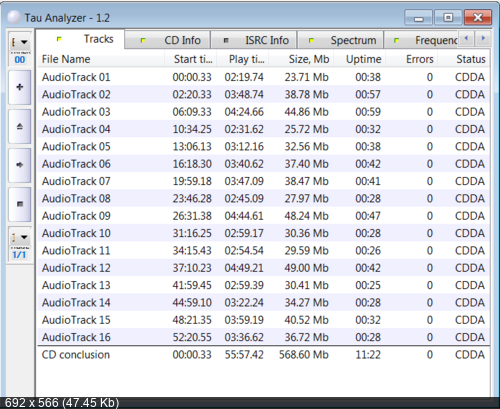Select the AudioTrack 12 row
Viewport: 500px width, 409px height.
[x=263, y=268]
